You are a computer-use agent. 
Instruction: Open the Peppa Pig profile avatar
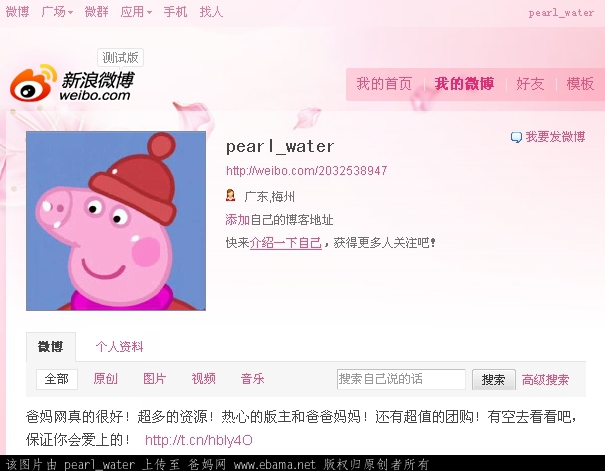tap(116, 221)
